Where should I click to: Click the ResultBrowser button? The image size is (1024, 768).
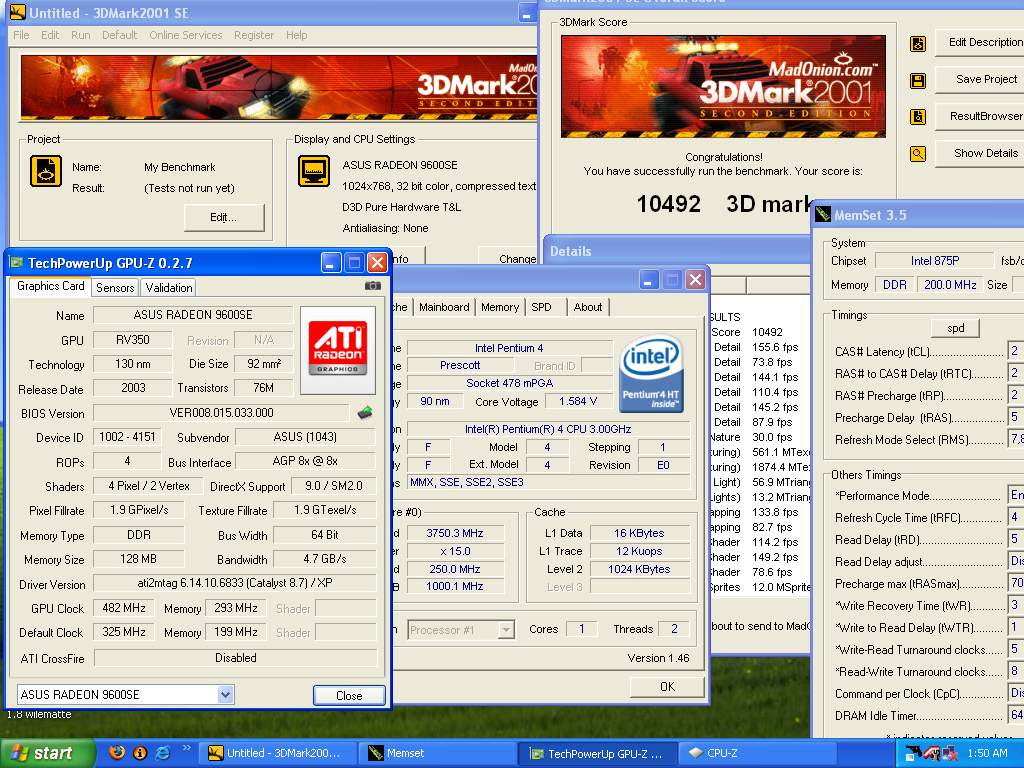pyautogui.click(x=979, y=116)
